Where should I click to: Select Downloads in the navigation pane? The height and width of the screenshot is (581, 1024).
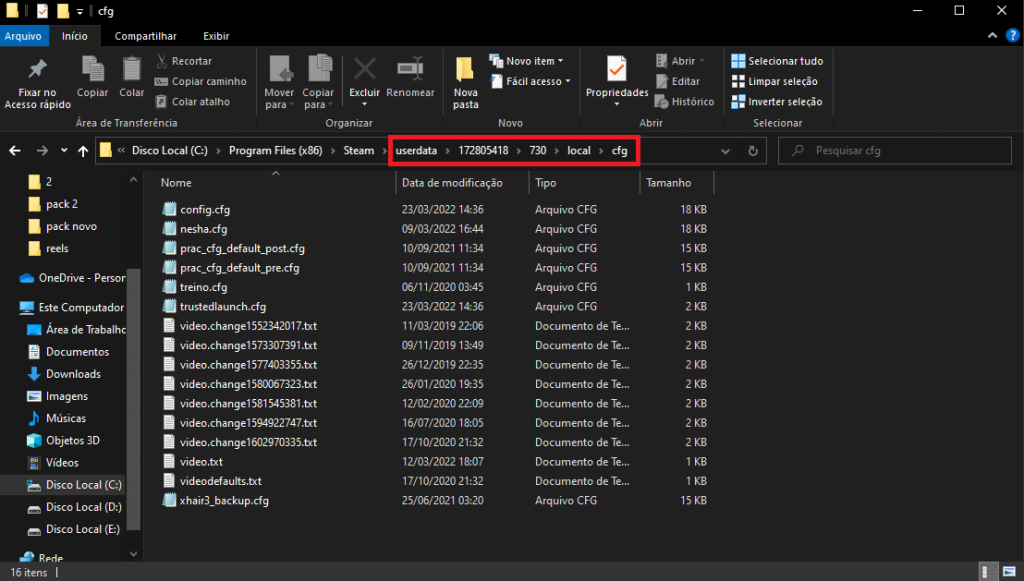[73, 374]
